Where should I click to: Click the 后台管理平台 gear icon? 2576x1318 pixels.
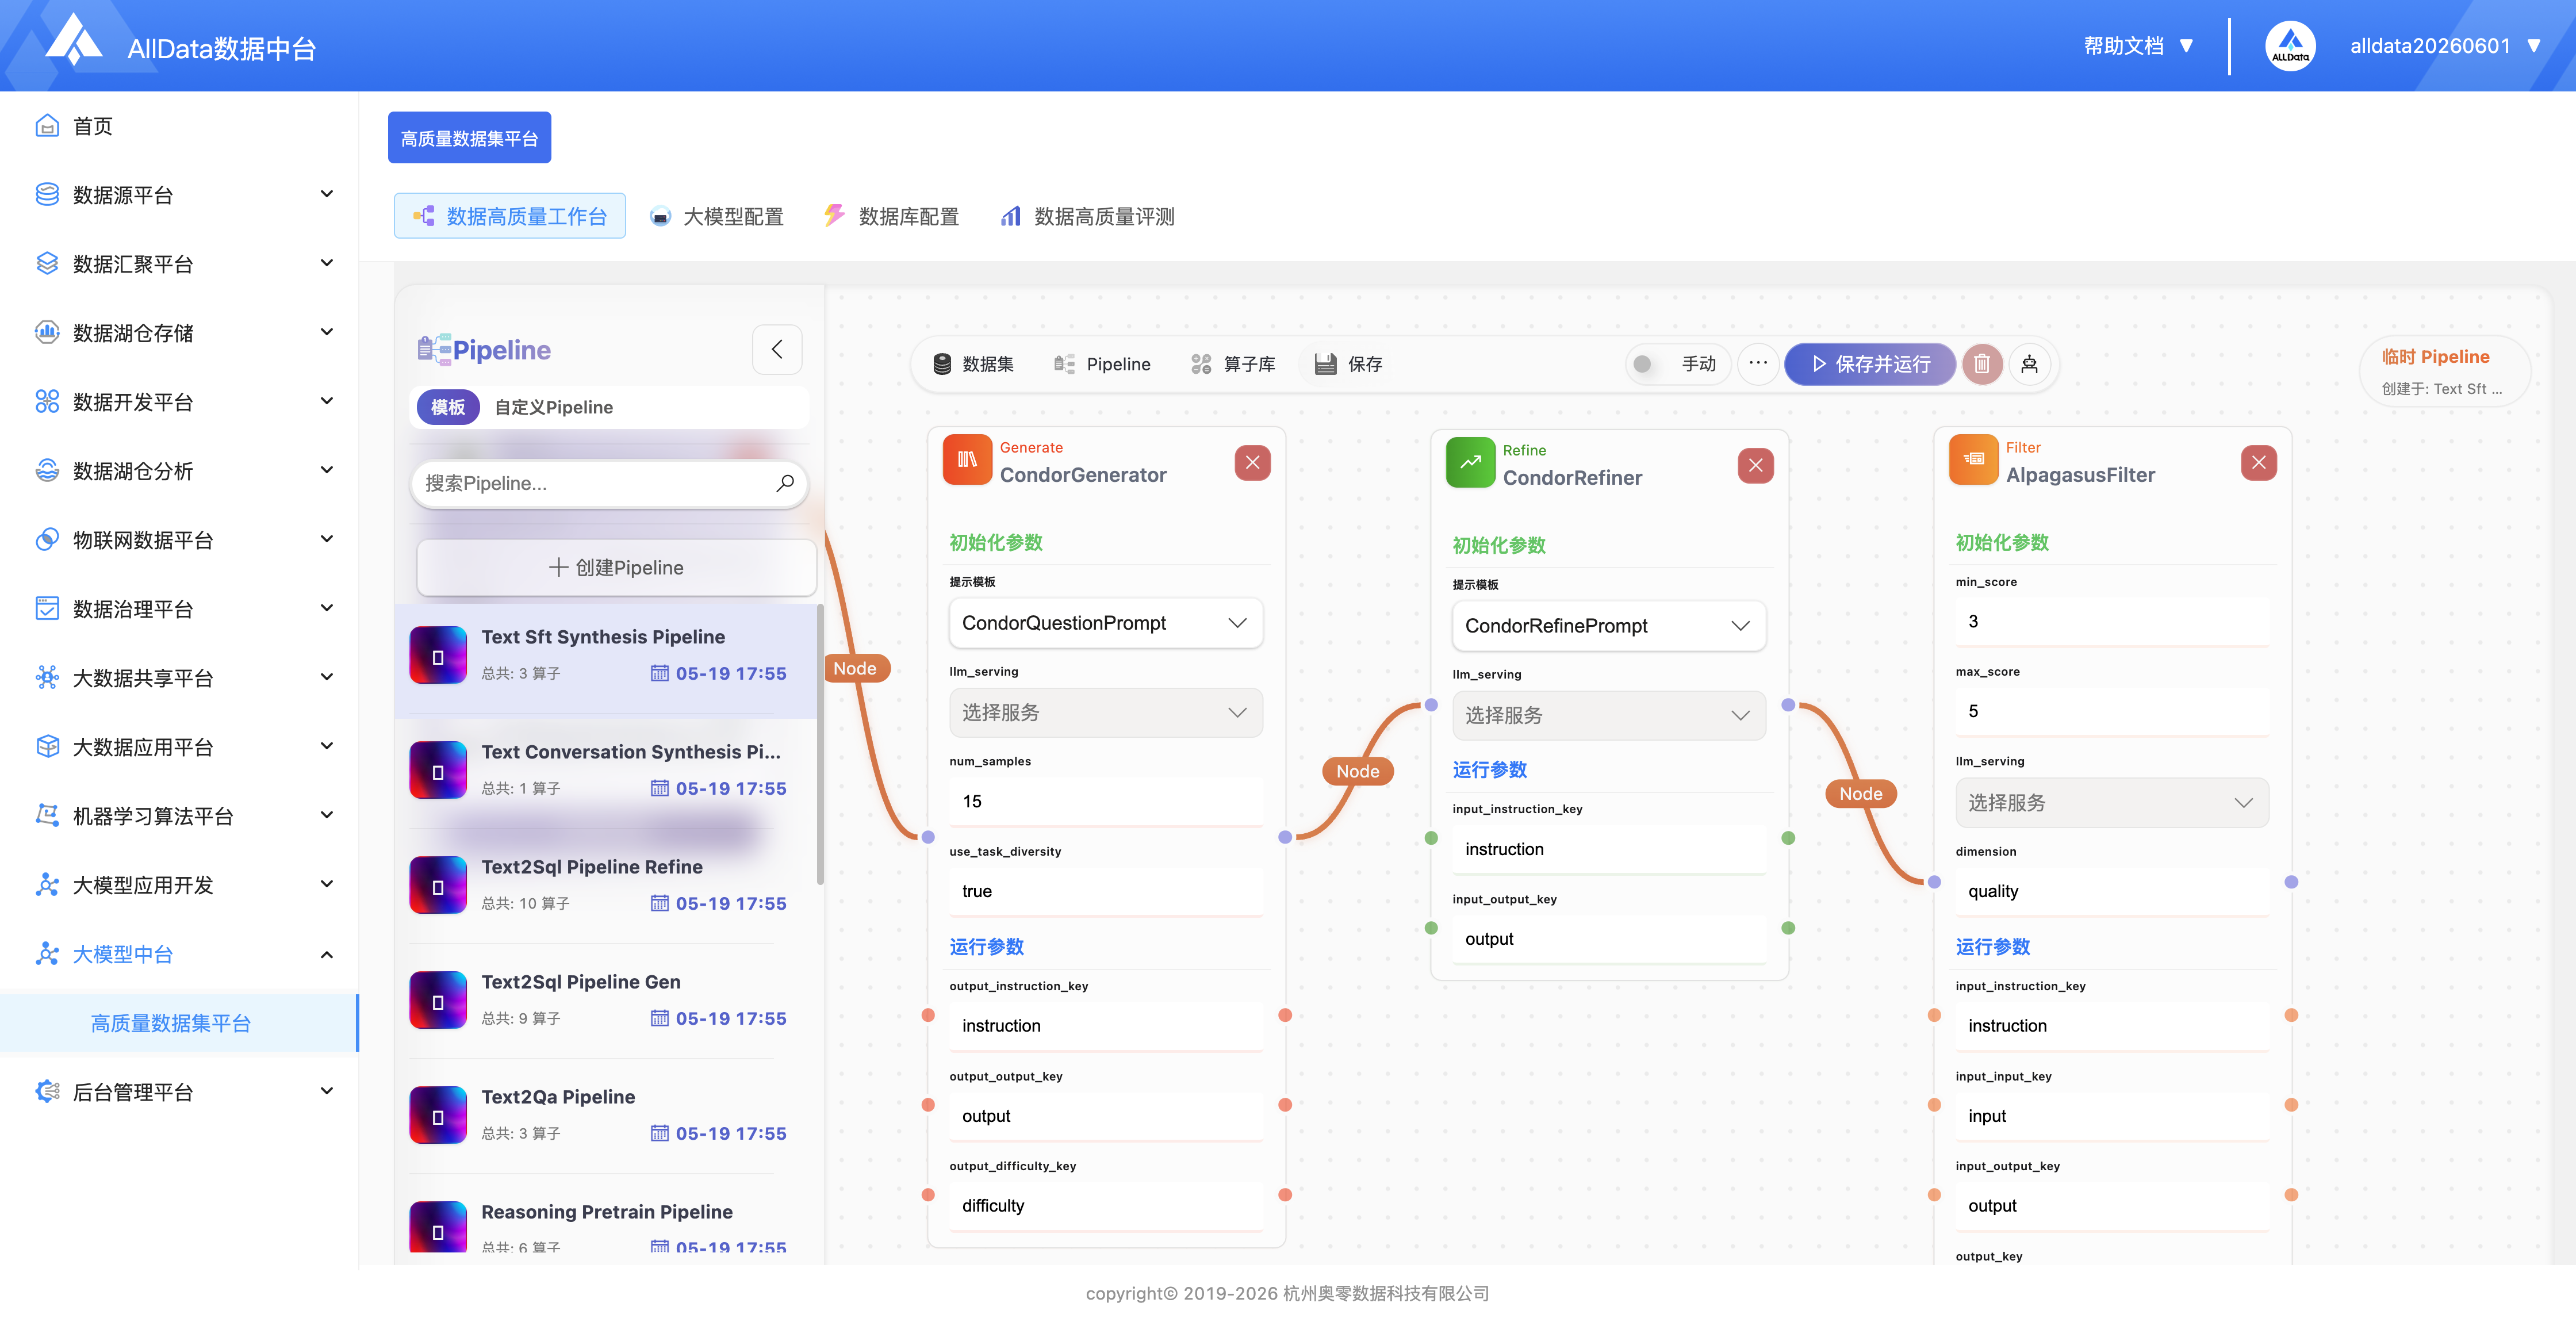click(47, 1092)
